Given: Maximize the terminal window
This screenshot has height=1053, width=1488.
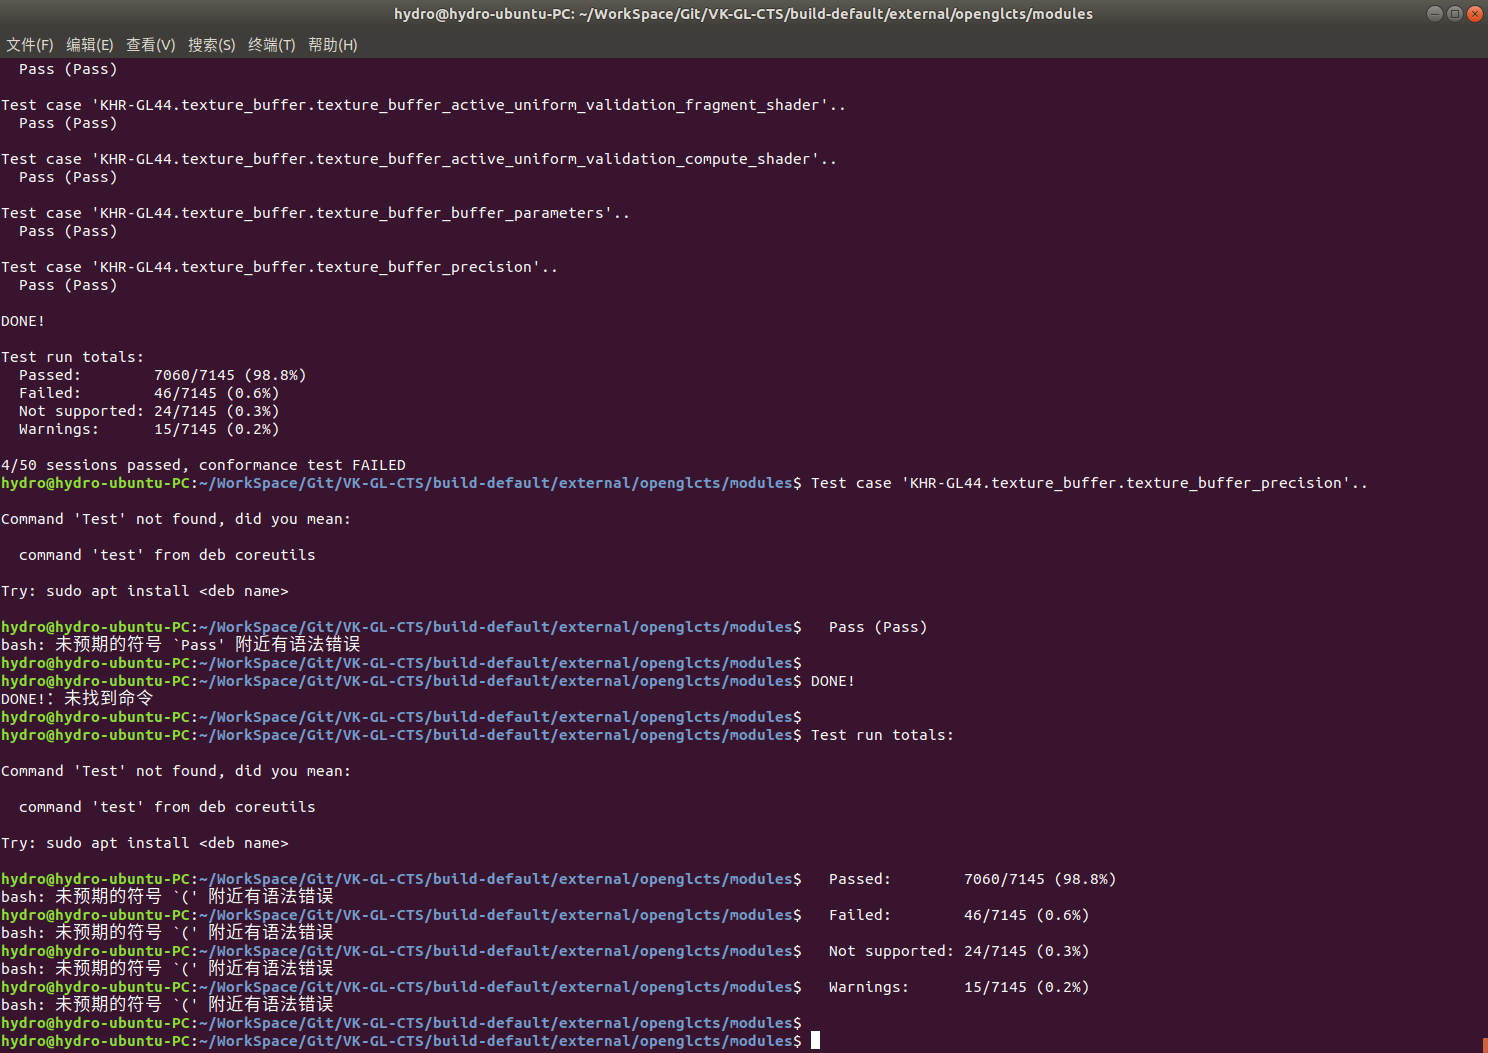Looking at the screenshot, I should 1455,14.
